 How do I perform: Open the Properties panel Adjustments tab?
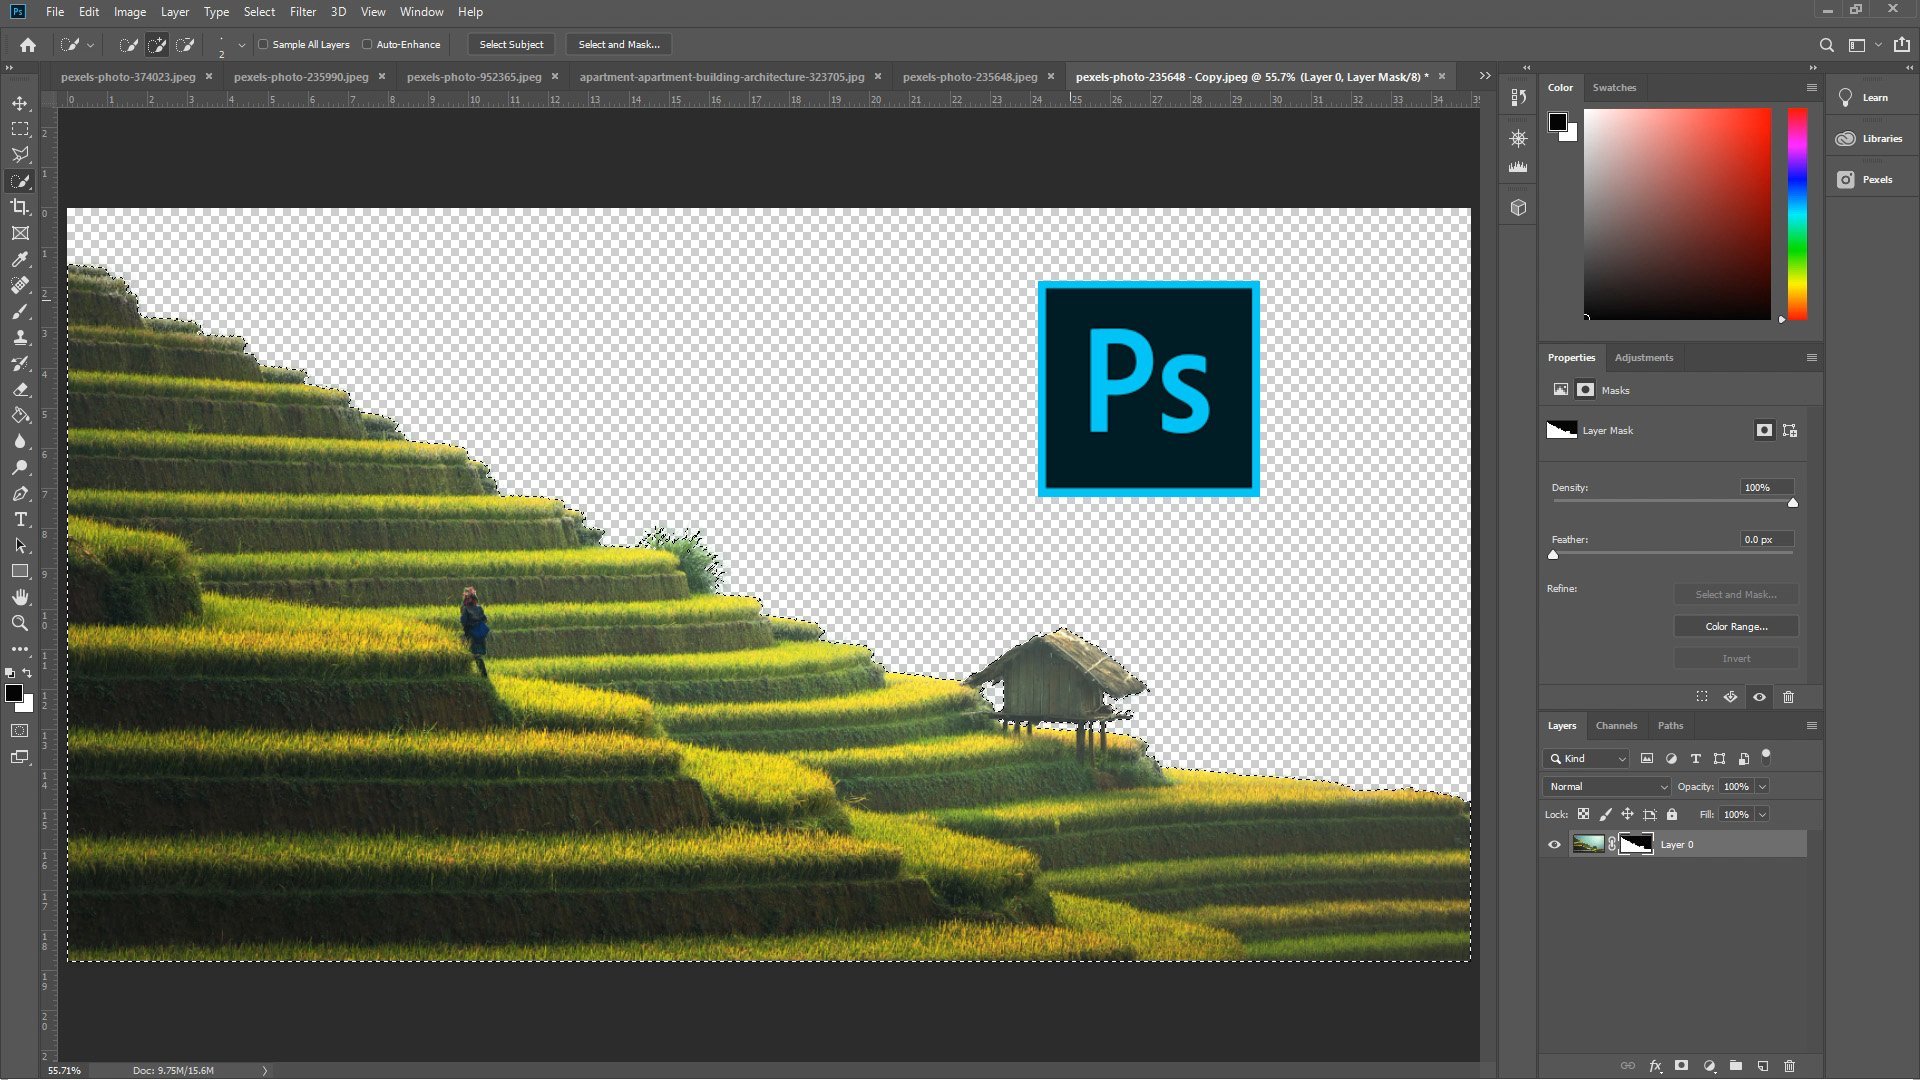tap(1643, 357)
